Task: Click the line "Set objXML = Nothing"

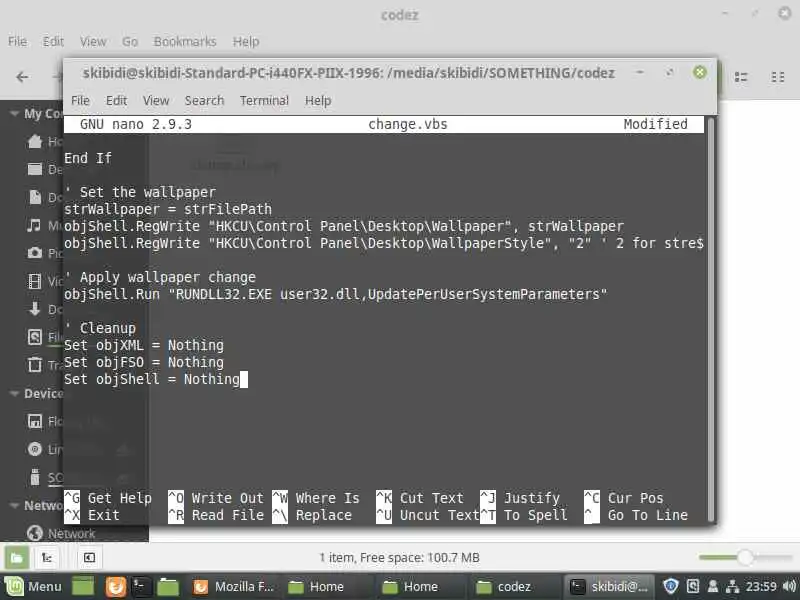Action: click(144, 345)
